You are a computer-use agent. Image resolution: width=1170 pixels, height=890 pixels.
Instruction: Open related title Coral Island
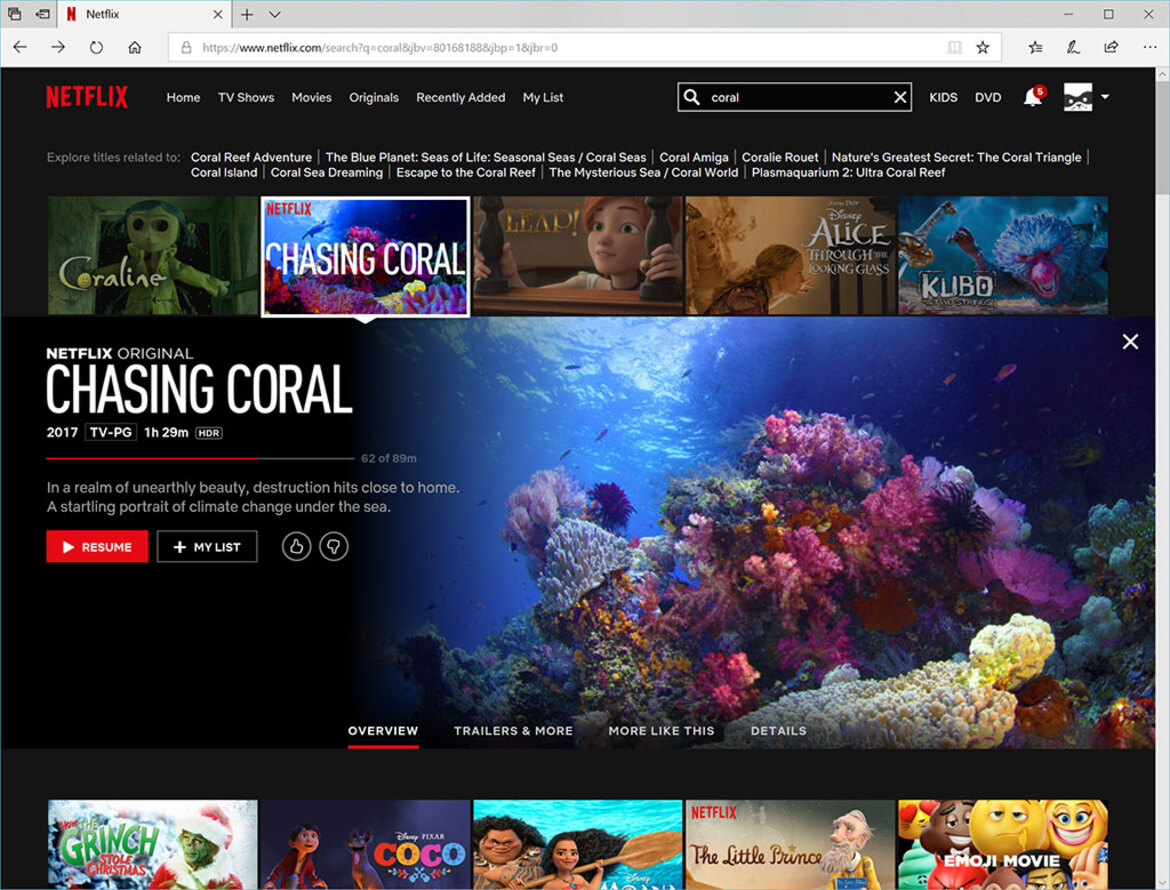(224, 172)
